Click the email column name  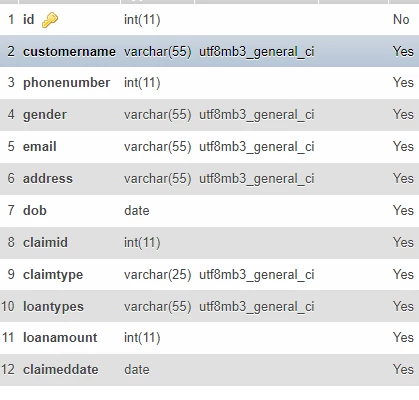click(x=39, y=146)
